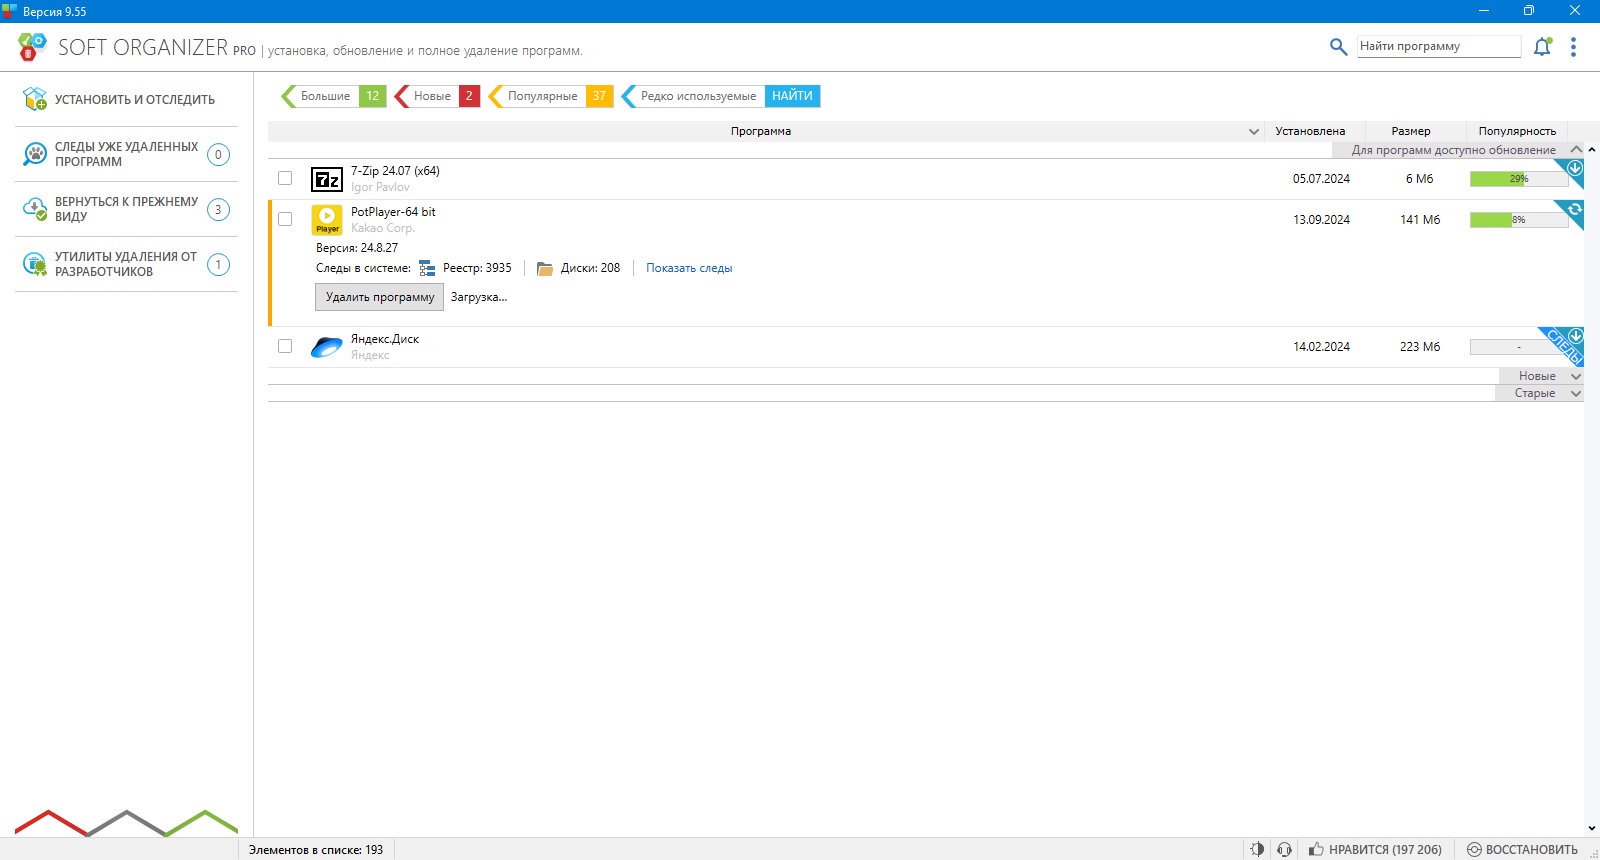Click the thumbs-up like icon
Image resolution: width=1600 pixels, height=860 pixels.
(1316, 849)
